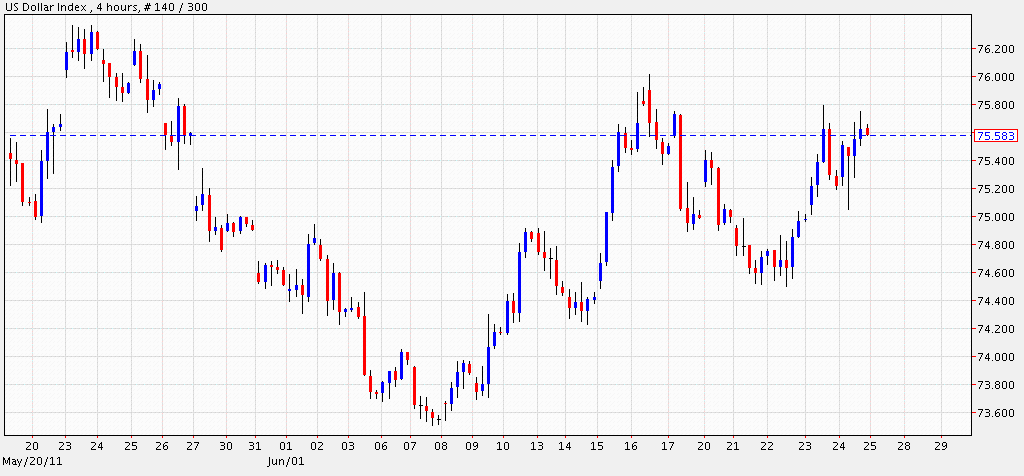This screenshot has height=476, width=1024.
Task: Select the 75.000 price level label
Action: (x=994, y=217)
